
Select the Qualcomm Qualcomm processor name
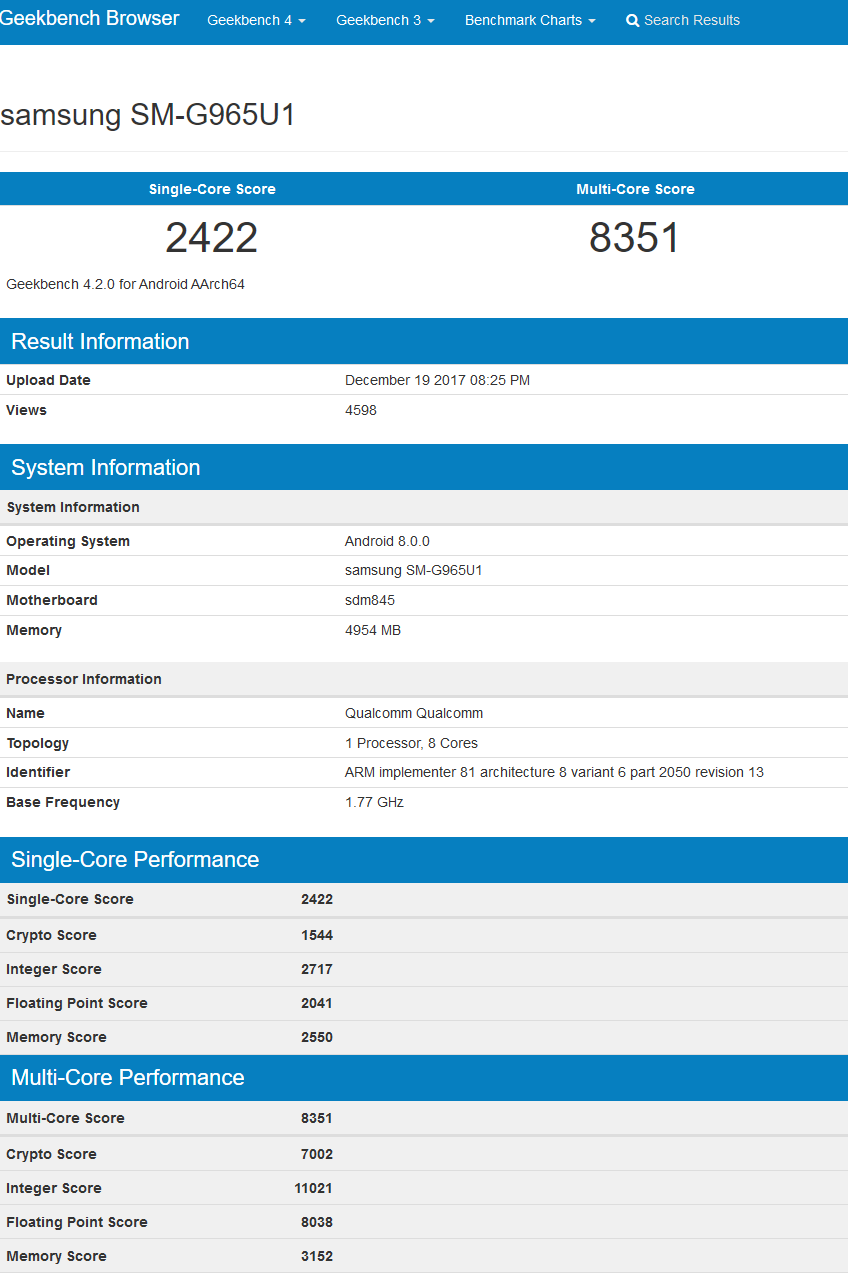tap(414, 713)
